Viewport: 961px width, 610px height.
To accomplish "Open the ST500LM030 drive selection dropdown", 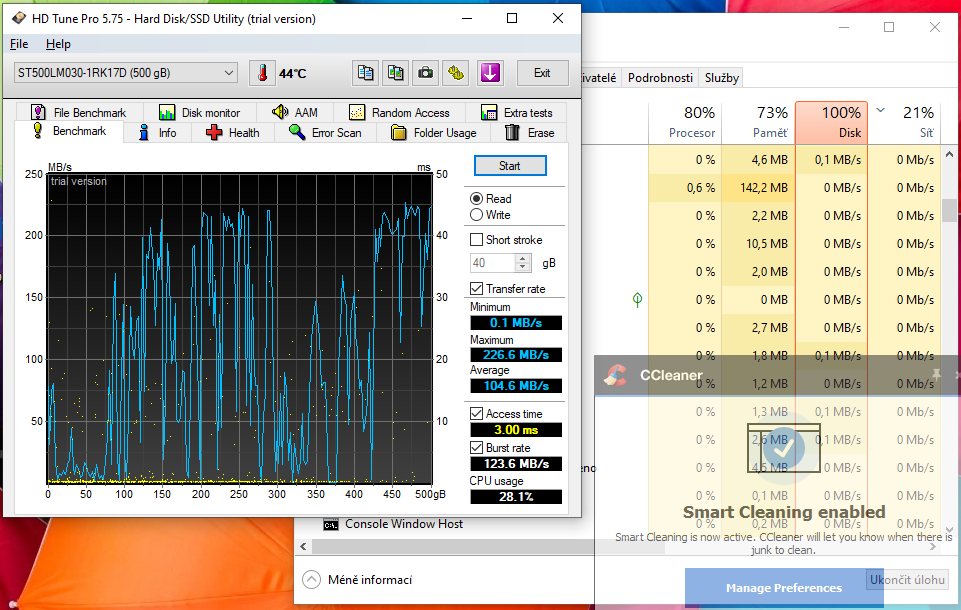I will (x=126, y=73).
